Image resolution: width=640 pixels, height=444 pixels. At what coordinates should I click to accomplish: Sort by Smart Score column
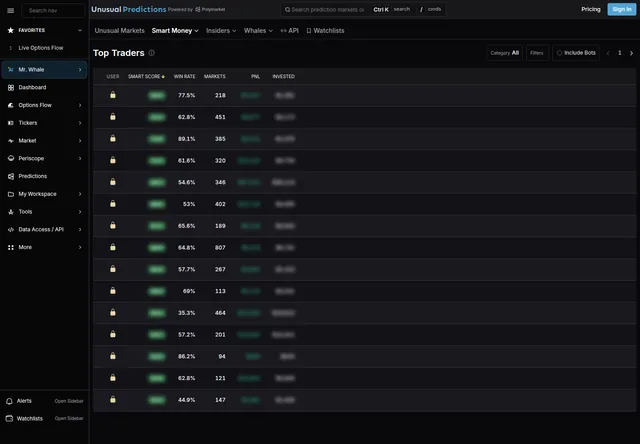pos(146,77)
